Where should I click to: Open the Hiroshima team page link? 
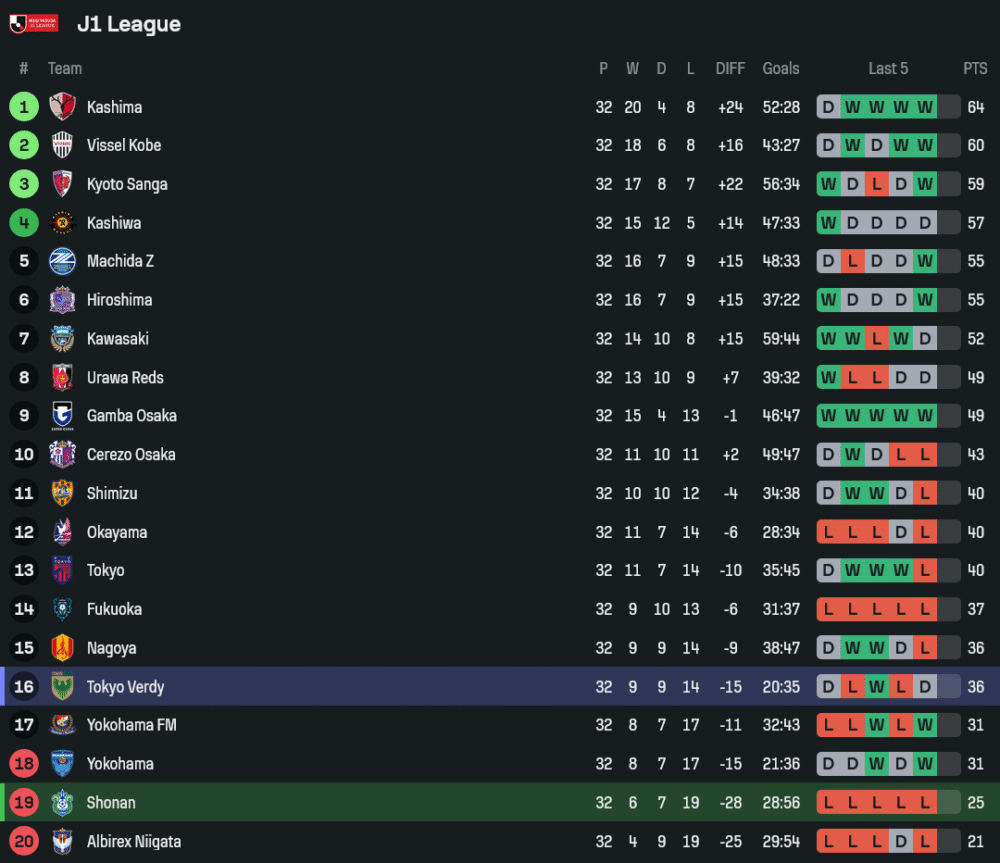[x=120, y=300]
